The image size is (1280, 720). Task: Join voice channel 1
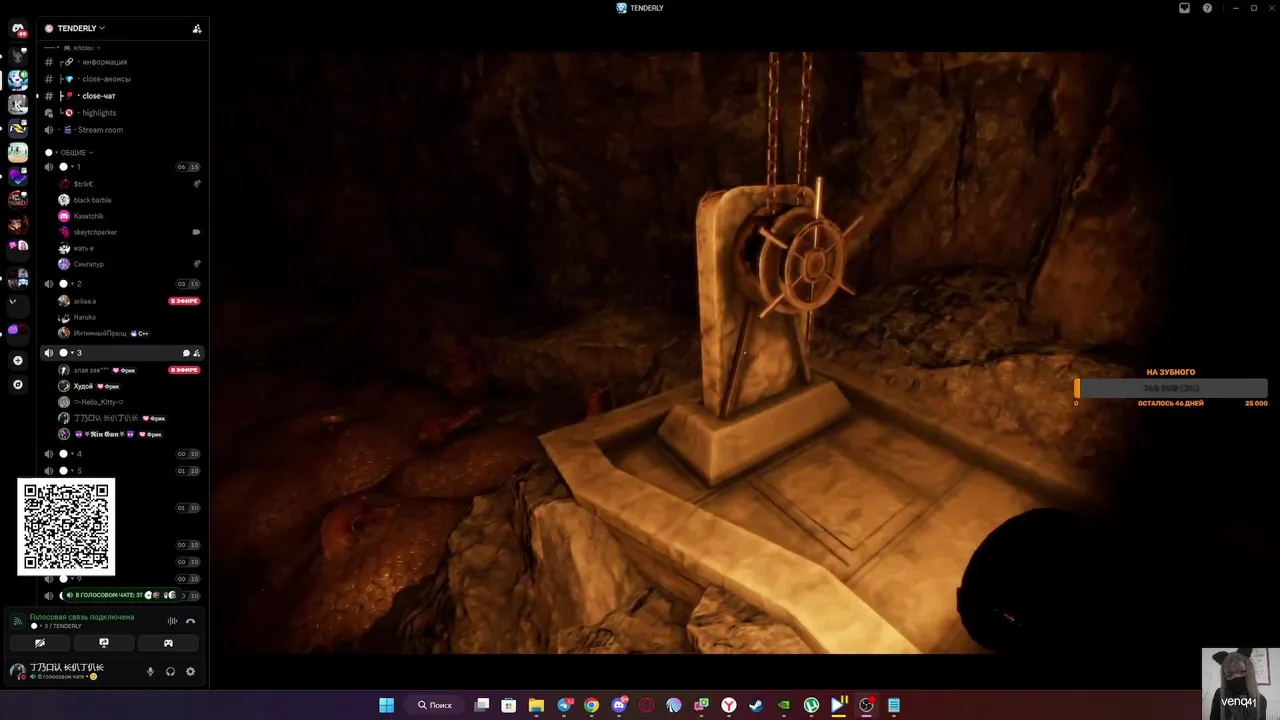pos(122,167)
